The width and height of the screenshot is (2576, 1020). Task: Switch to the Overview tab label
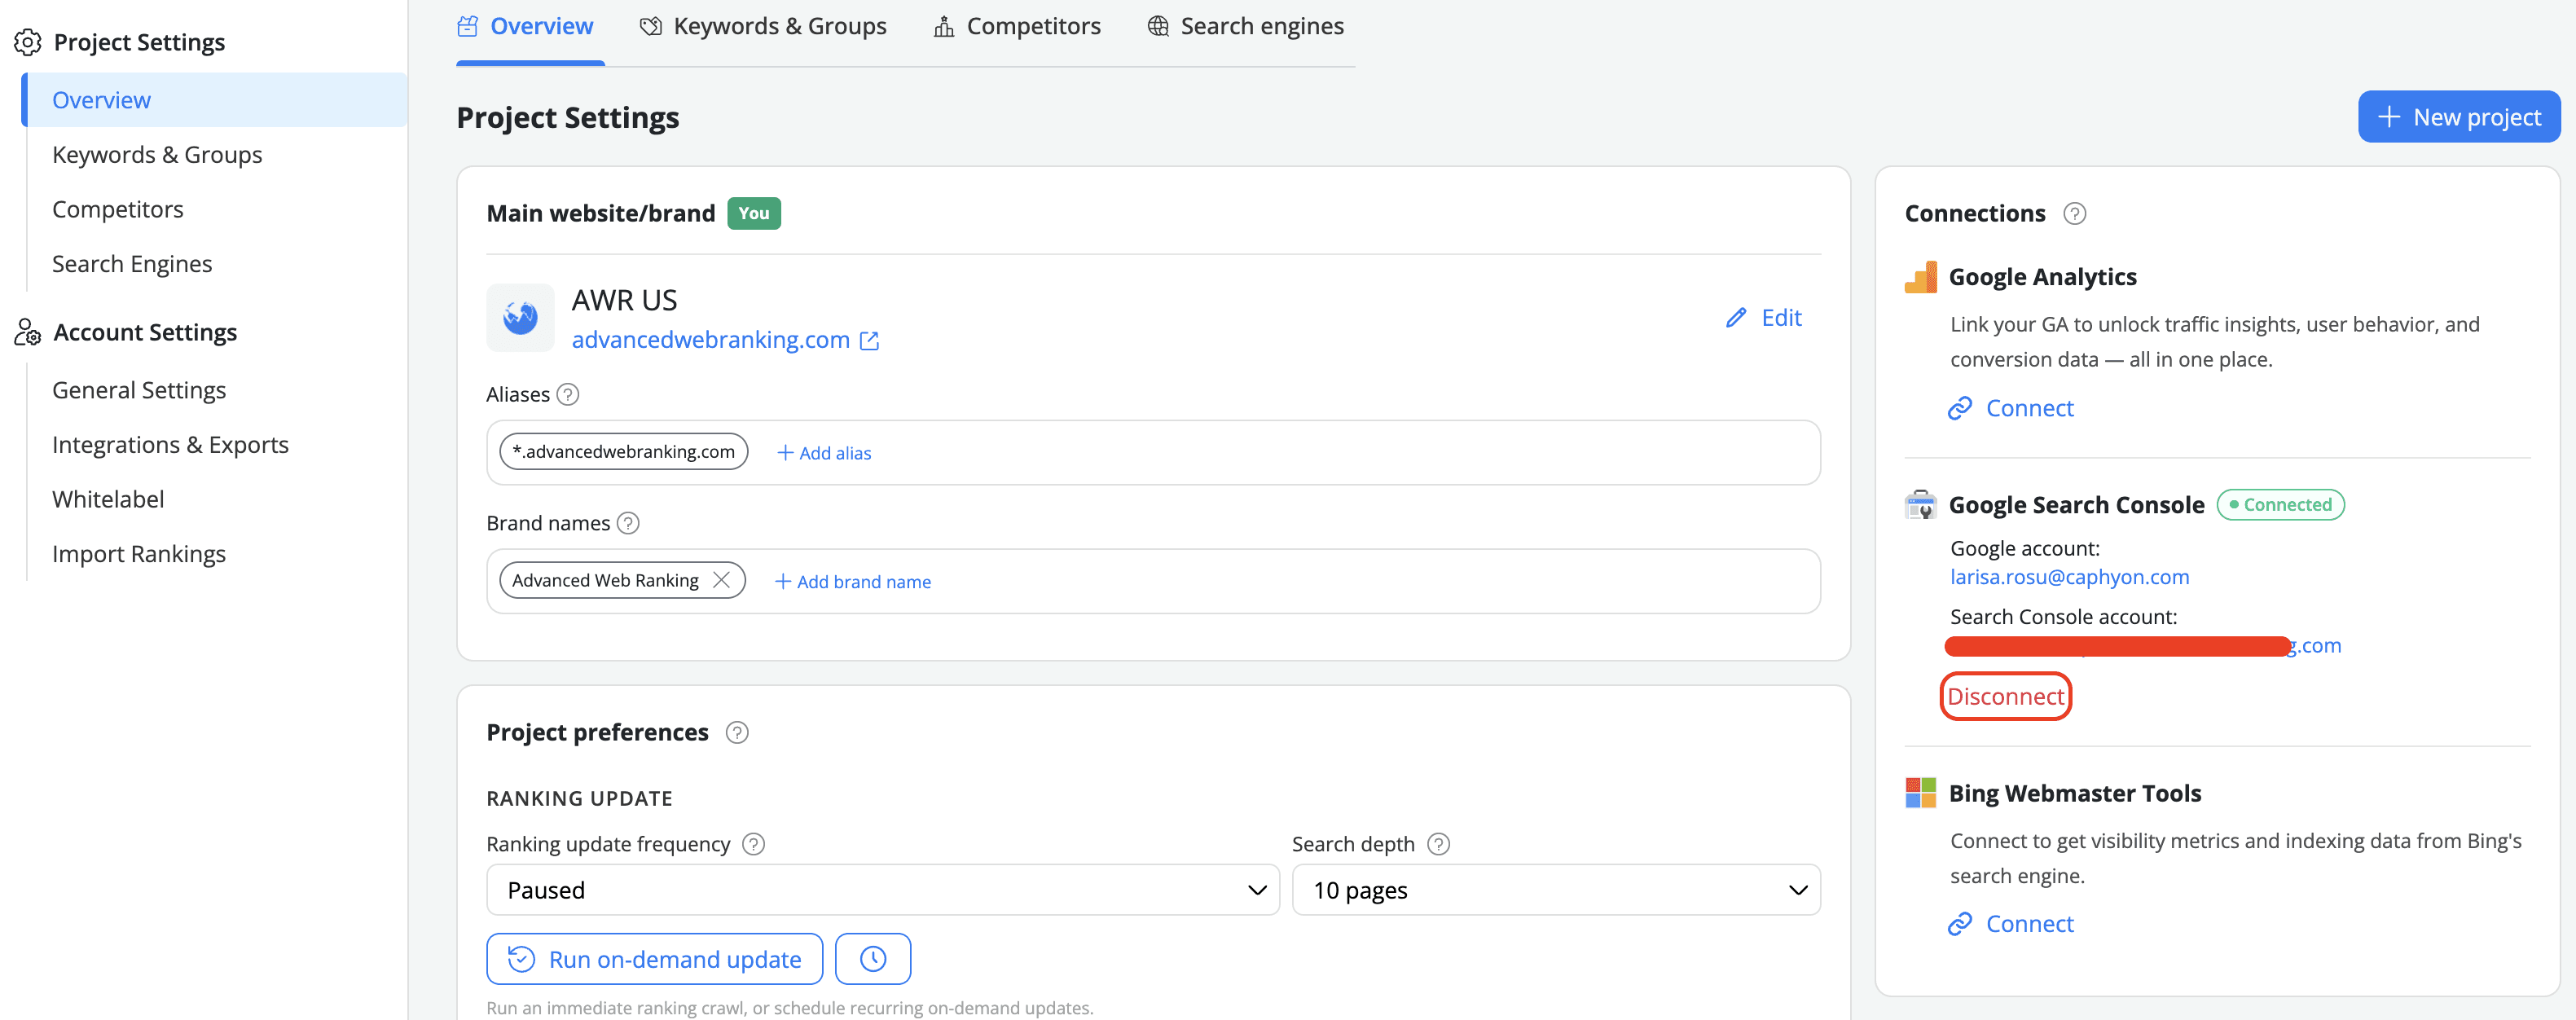(x=541, y=26)
